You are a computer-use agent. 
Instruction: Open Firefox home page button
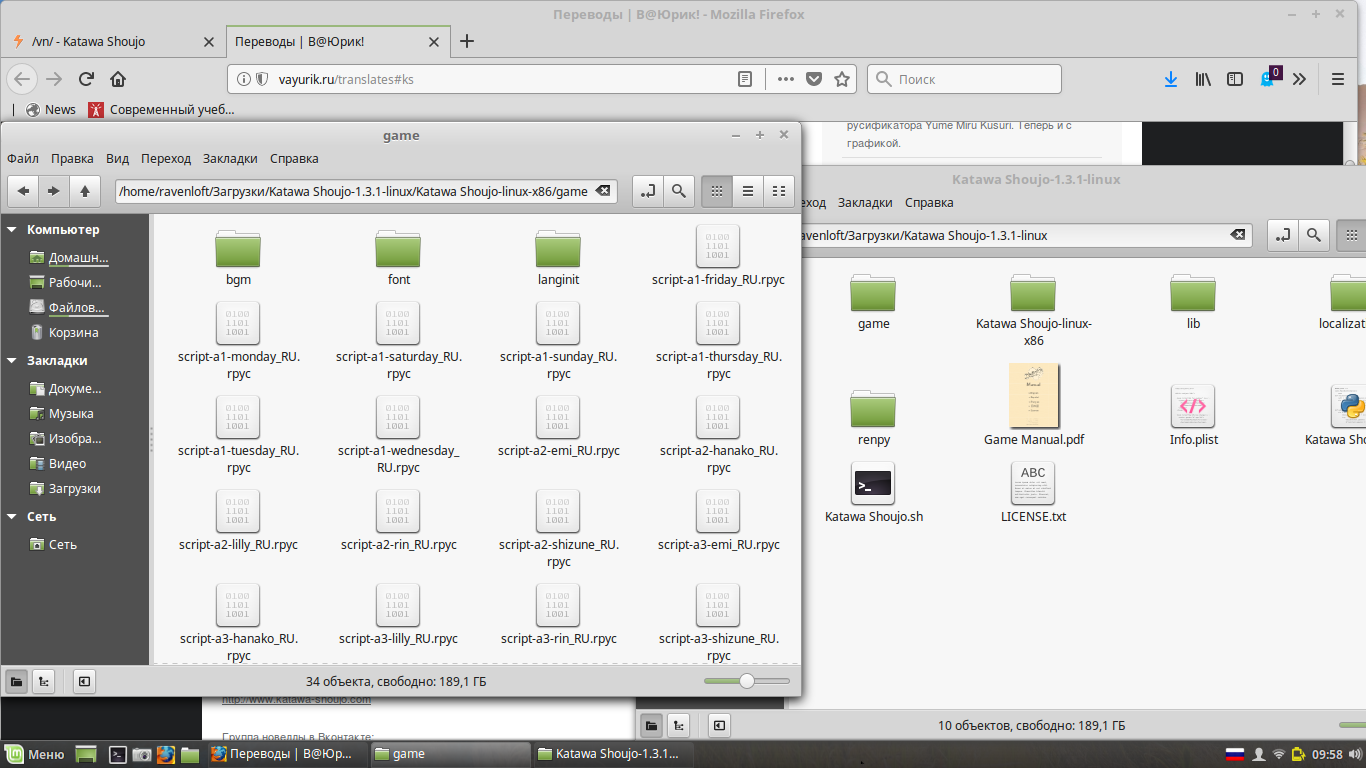point(118,79)
